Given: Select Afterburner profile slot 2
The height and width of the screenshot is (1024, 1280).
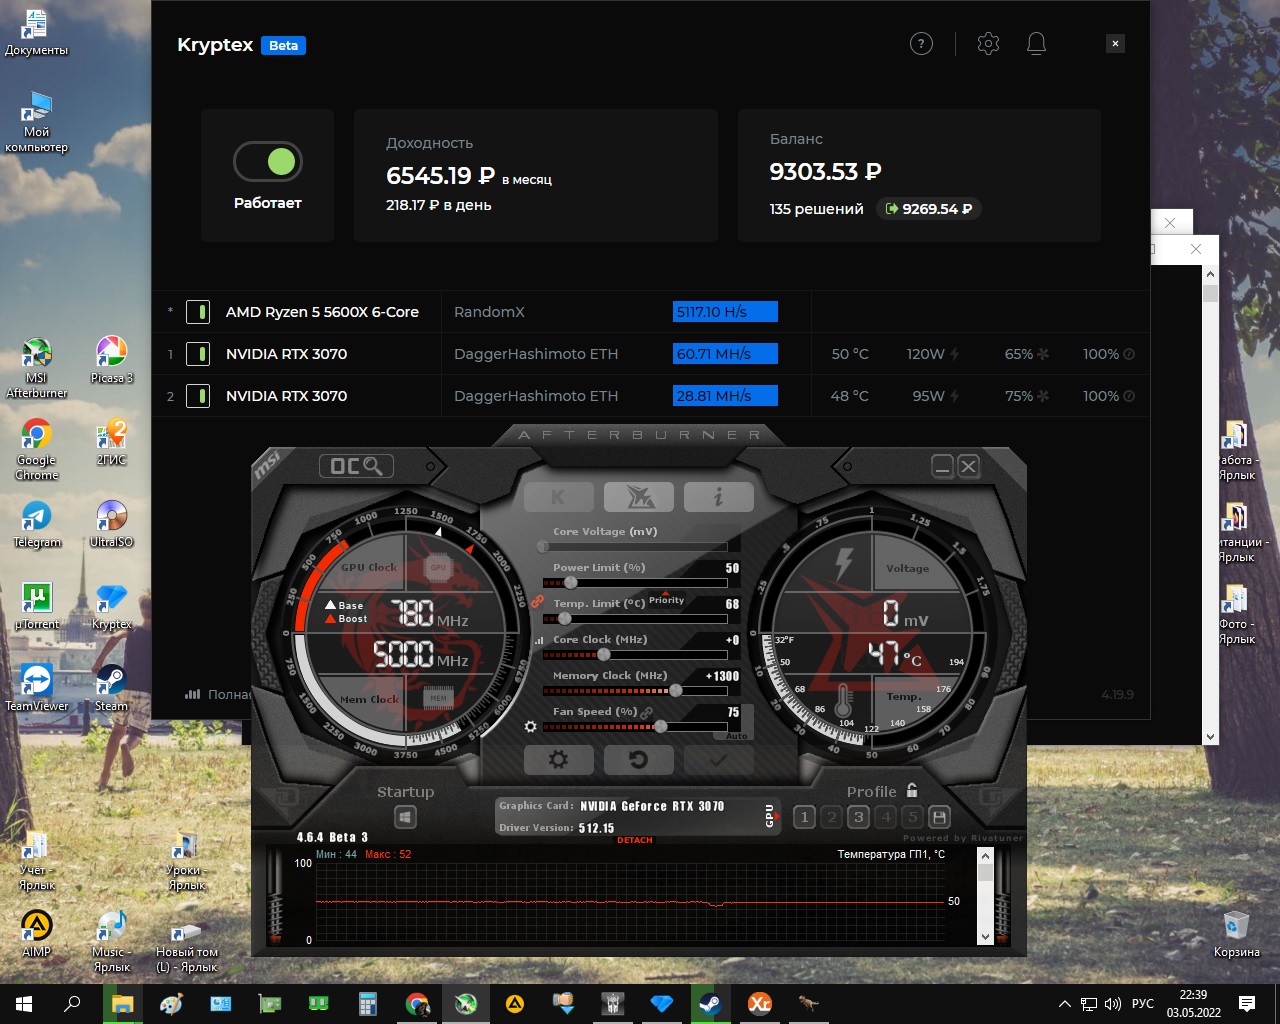Looking at the screenshot, I should [831, 817].
